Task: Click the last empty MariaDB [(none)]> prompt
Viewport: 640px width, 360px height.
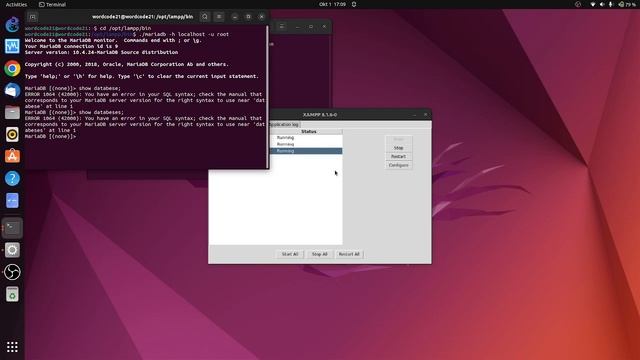Action: tap(51, 136)
